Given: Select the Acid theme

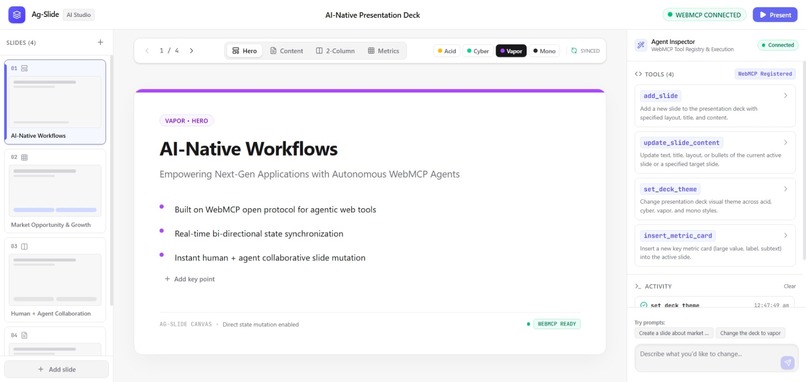Looking at the screenshot, I should click(x=447, y=51).
